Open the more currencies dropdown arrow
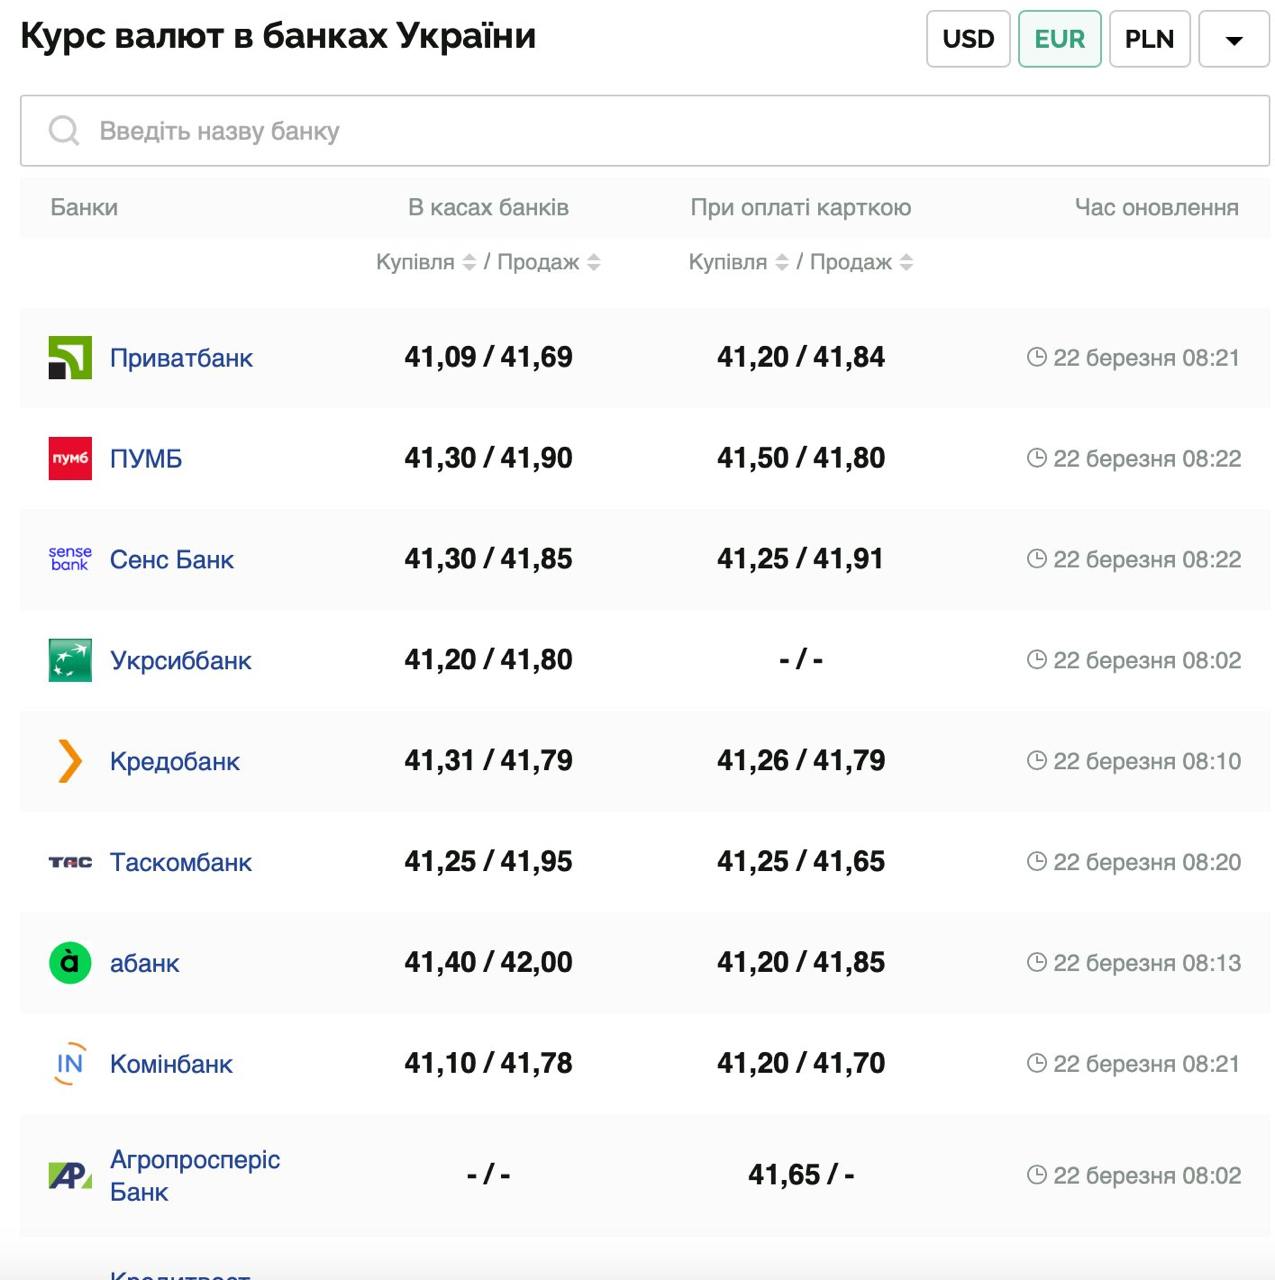1275x1280 pixels. (1233, 39)
